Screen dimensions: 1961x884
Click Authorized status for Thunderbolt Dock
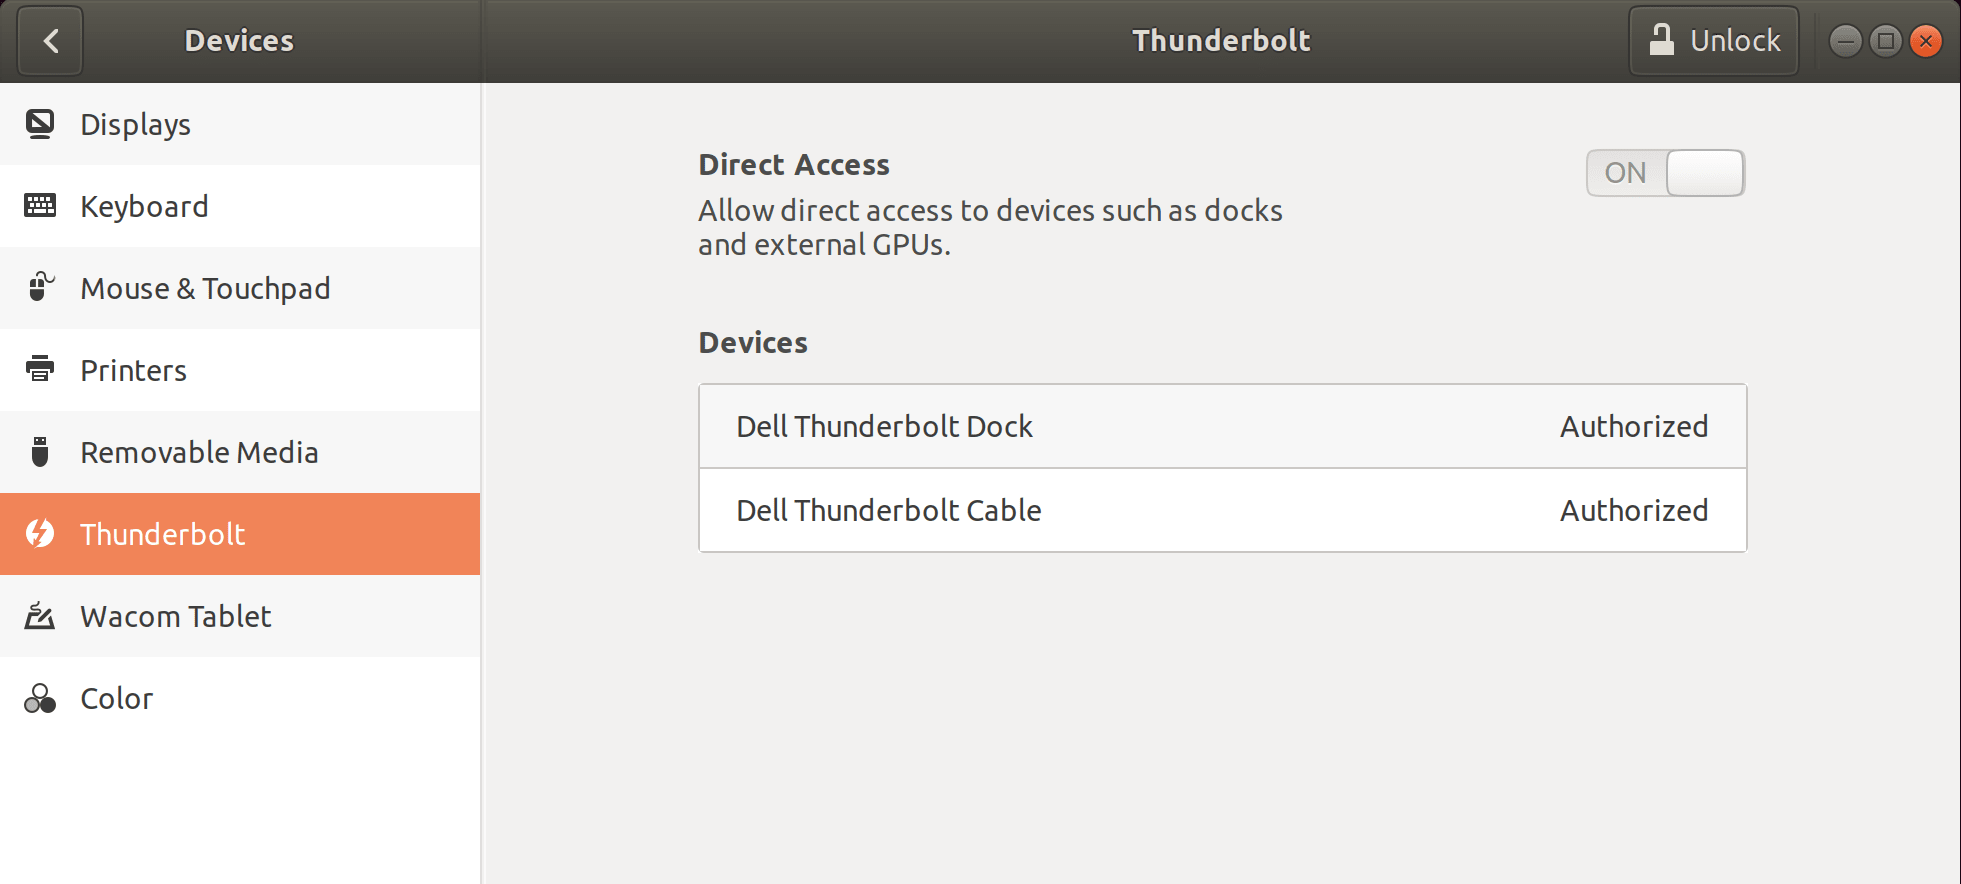click(1634, 426)
